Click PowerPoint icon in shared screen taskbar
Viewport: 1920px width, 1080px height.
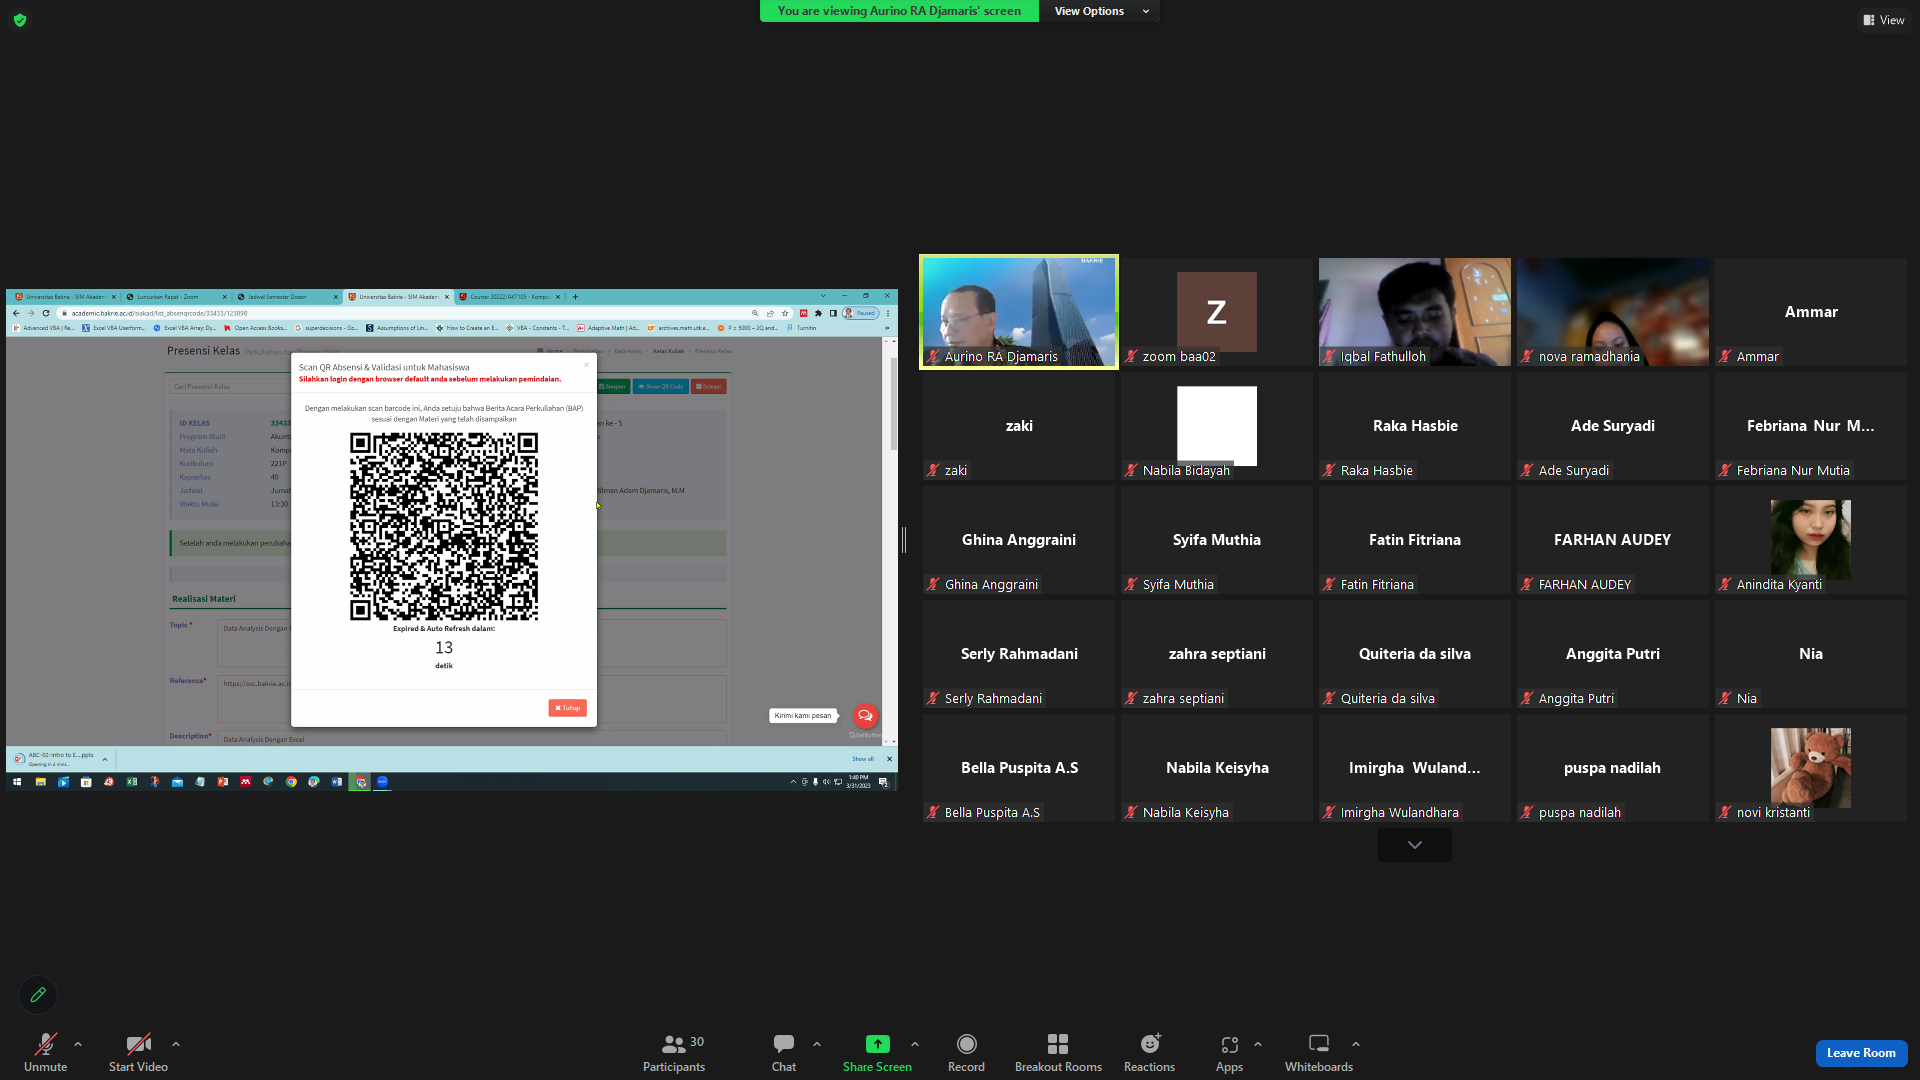pos(223,782)
